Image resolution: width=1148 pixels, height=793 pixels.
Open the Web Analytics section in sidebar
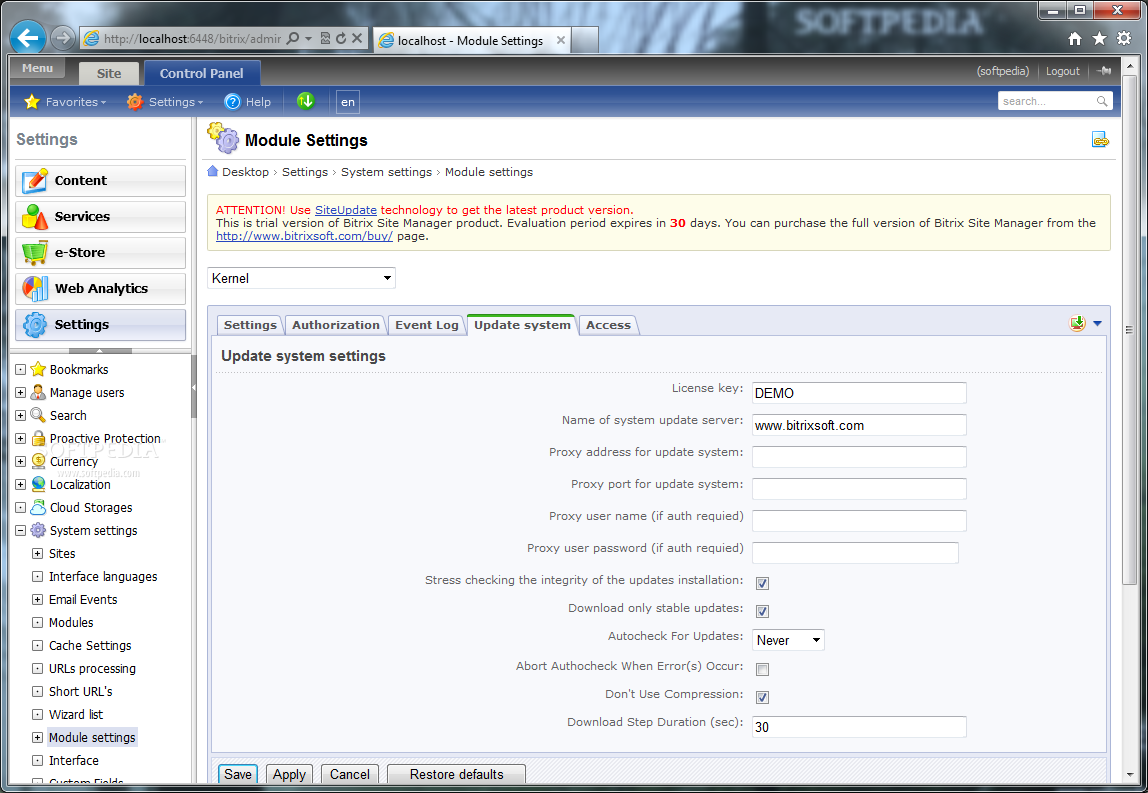(x=100, y=288)
